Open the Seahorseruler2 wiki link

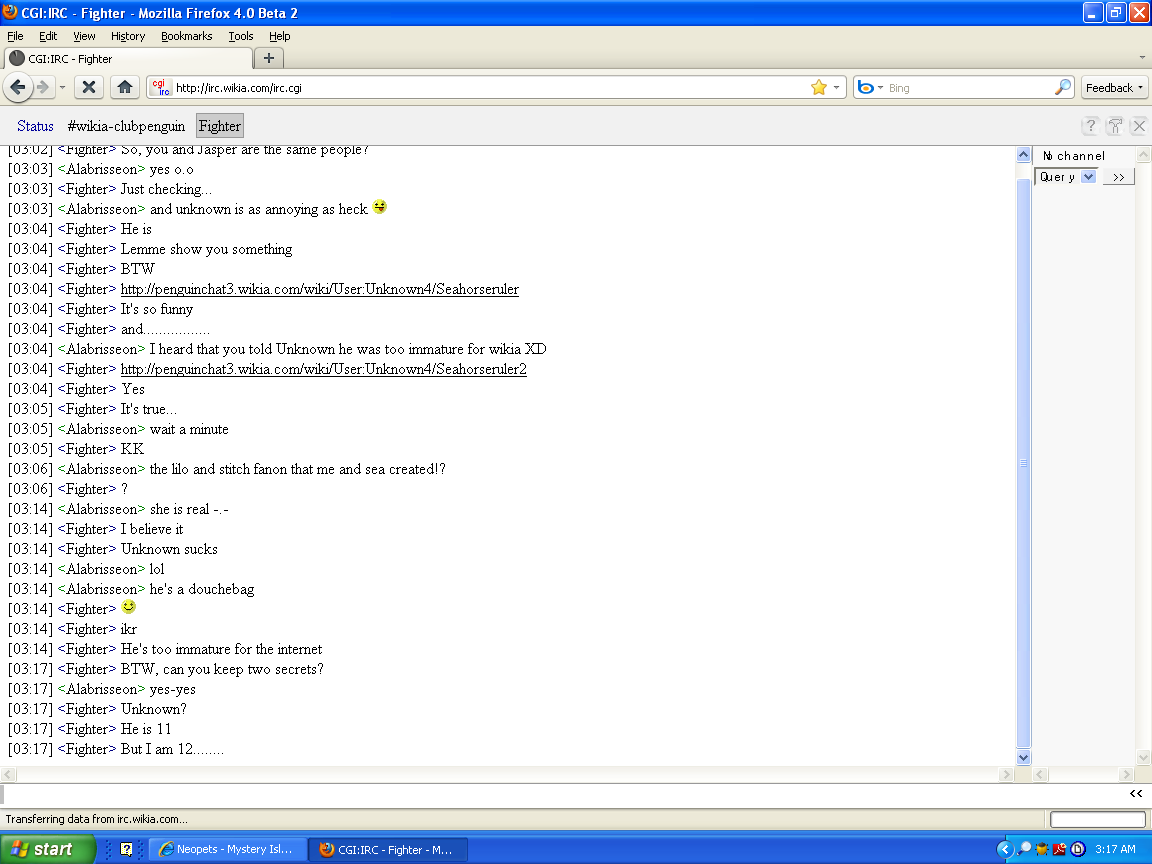coord(323,369)
